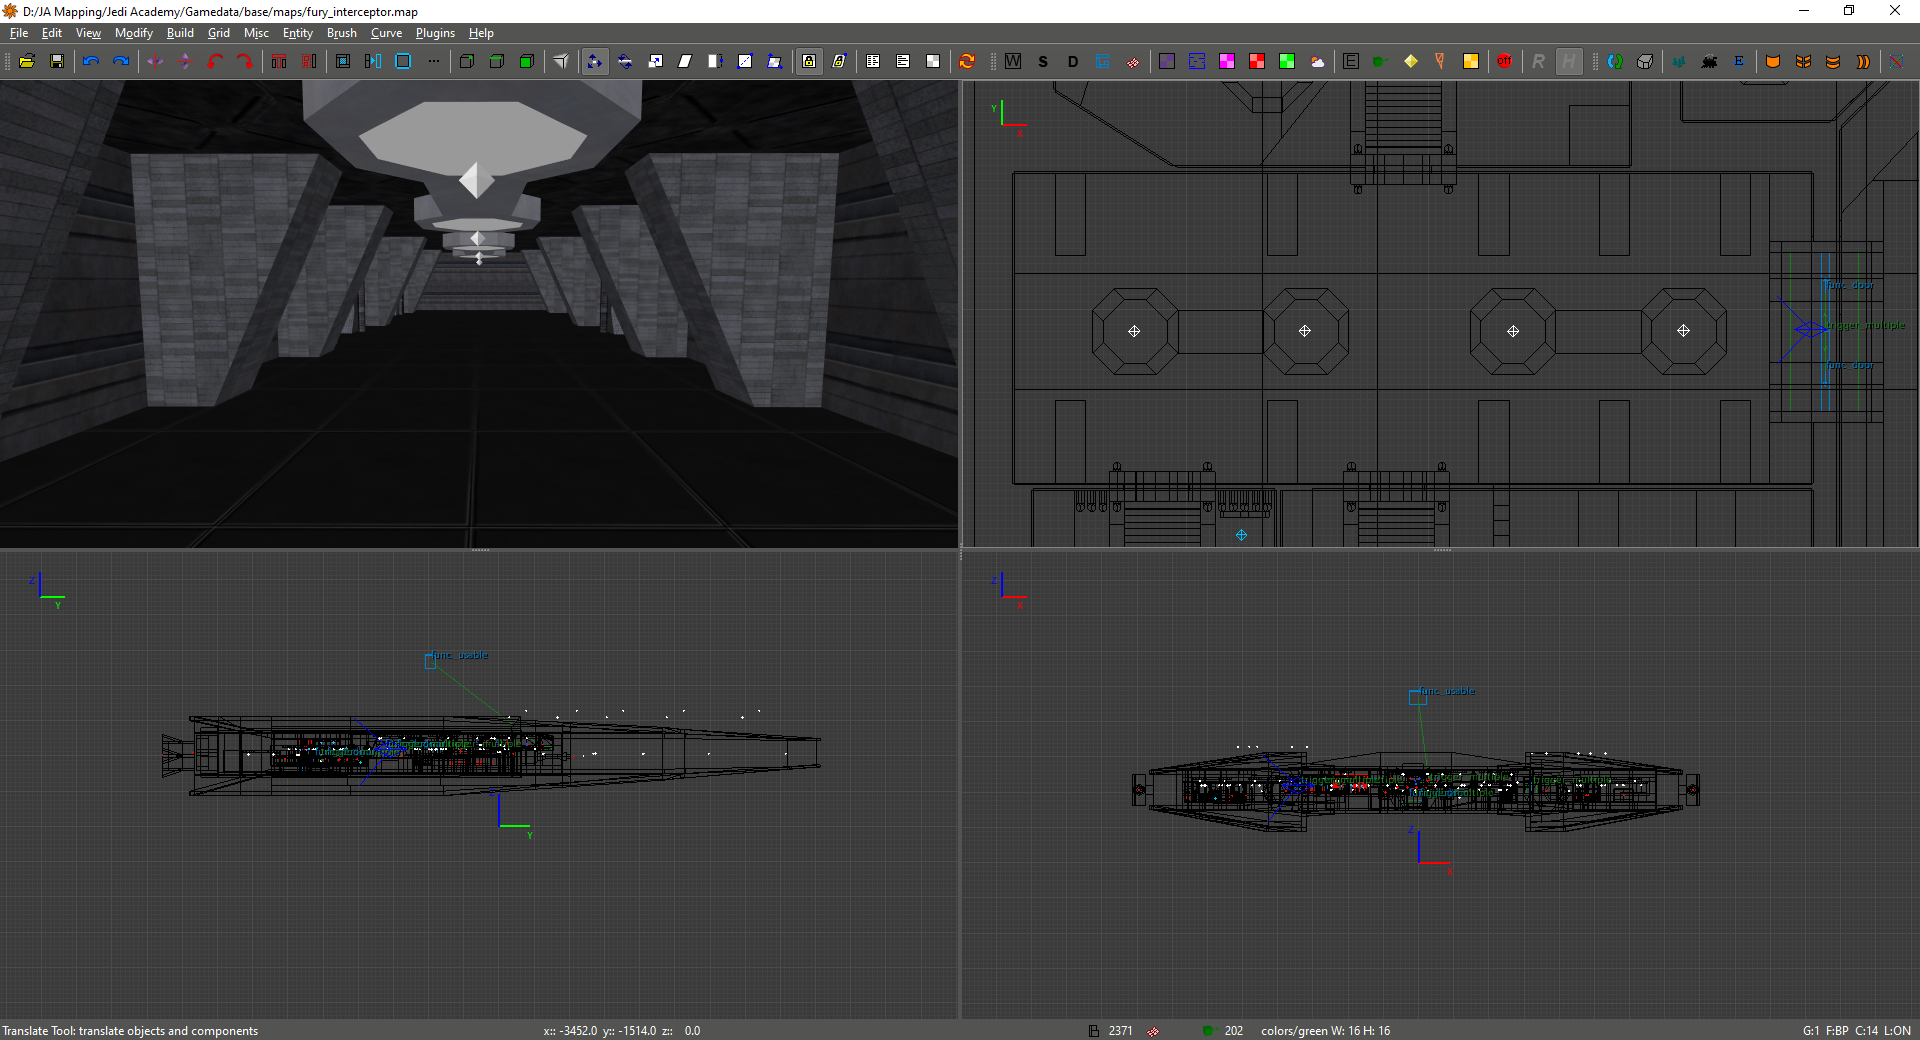Screen dimensions: 1920x1040
Task: Toggle the W world filter button
Action: click(x=1013, y=61)
